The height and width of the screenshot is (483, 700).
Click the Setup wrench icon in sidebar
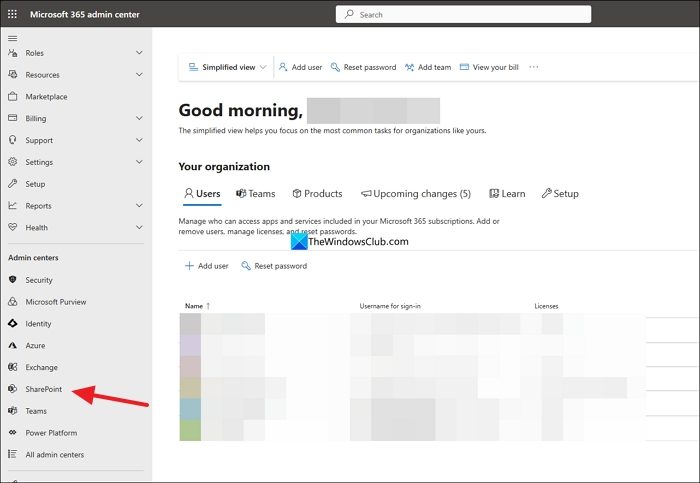[12, 183]
